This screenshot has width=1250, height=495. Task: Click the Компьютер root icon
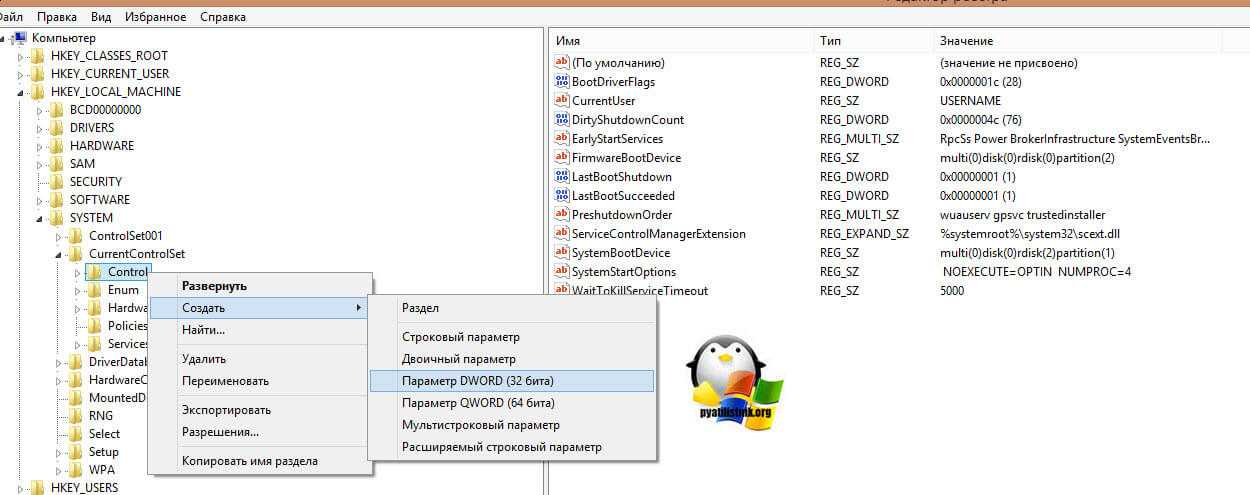[x=19, y=38]
